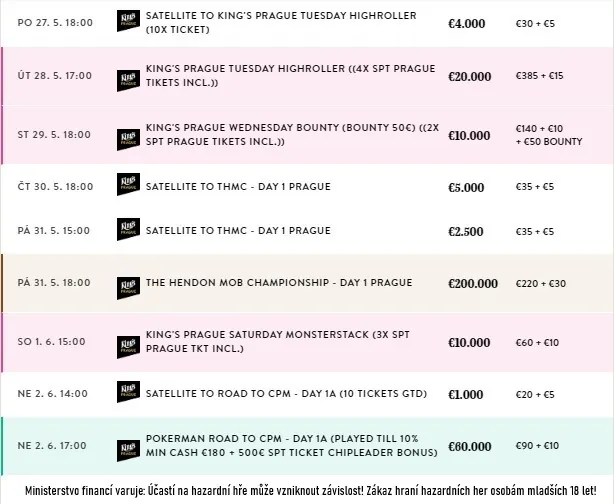The image size is (614, 504).
Task: Click King's logo beside Hendon Mob Championship
Action: tap(128, 283)
